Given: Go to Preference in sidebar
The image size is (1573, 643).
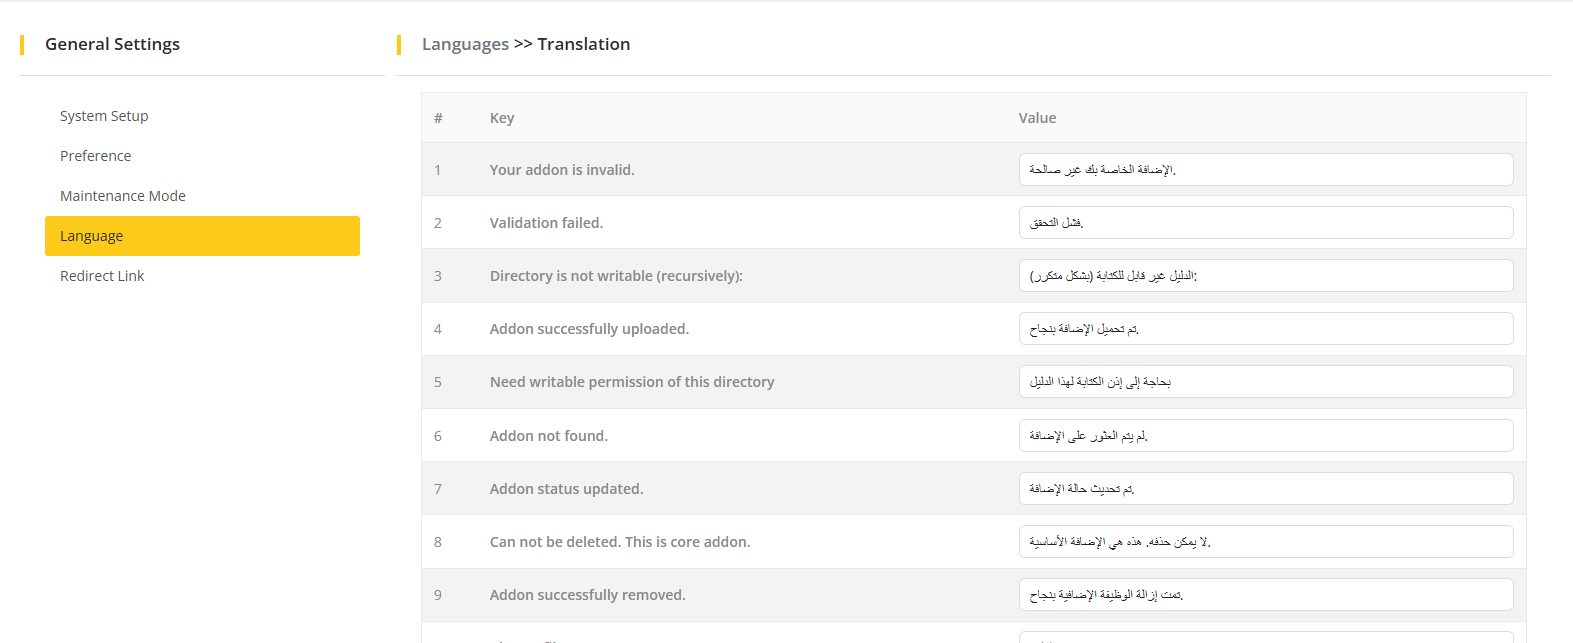Looking at the screenshot, I should pos(96,156).
